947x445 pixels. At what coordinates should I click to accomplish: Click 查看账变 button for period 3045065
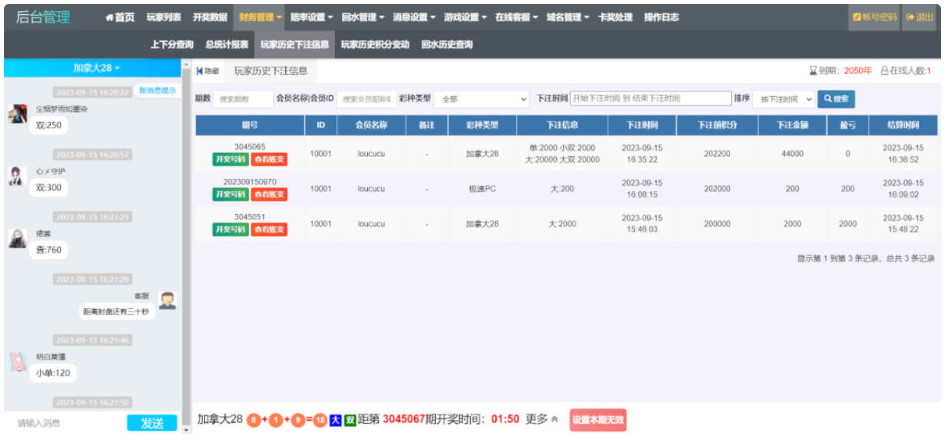pyautogui.click(x=269, y=159)
